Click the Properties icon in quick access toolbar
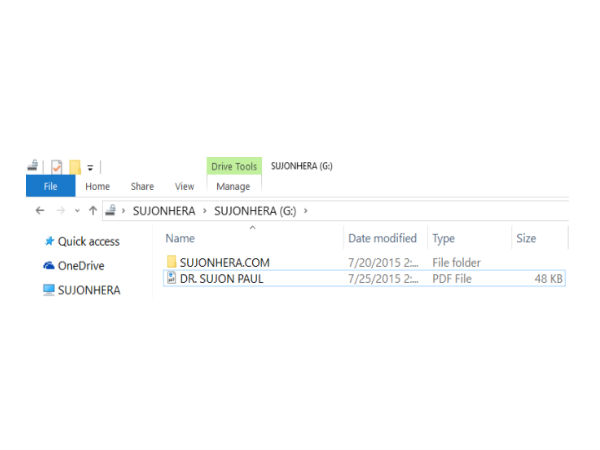This screenshot has width=600, height=450. click(57, 166)
